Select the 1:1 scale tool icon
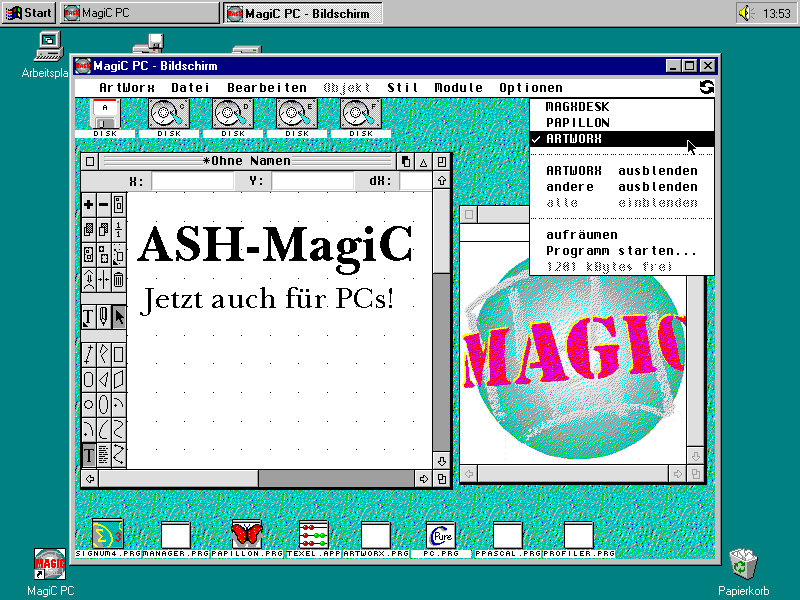 (118, 230)
